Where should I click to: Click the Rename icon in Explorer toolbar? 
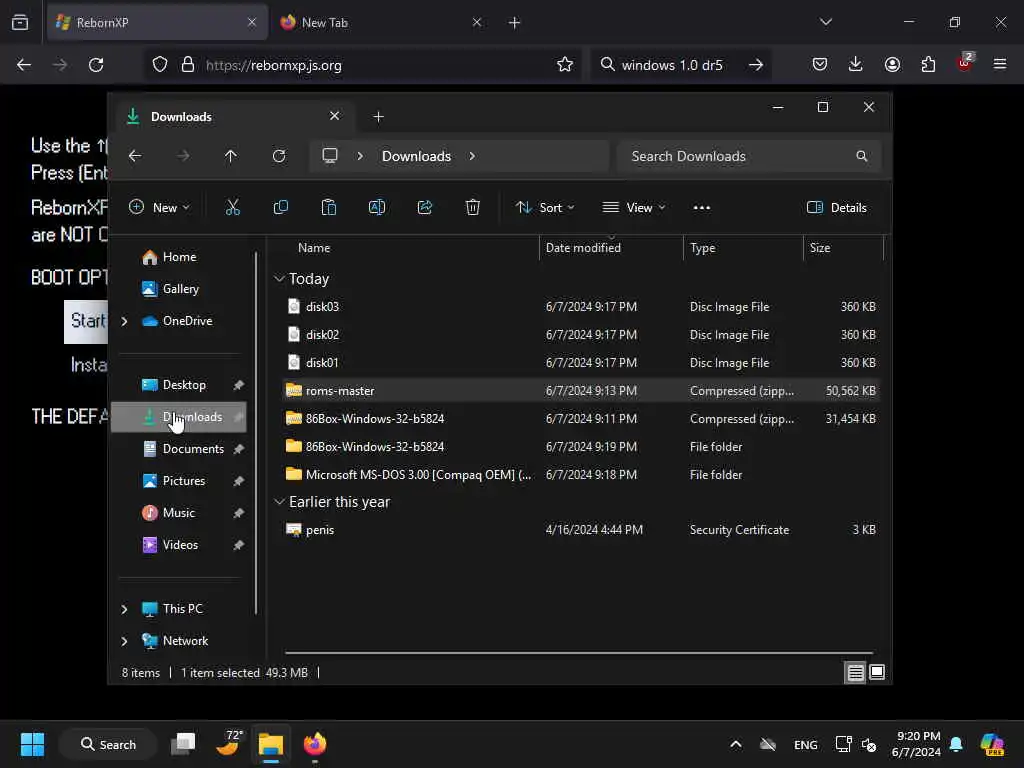tap(377, 208)
